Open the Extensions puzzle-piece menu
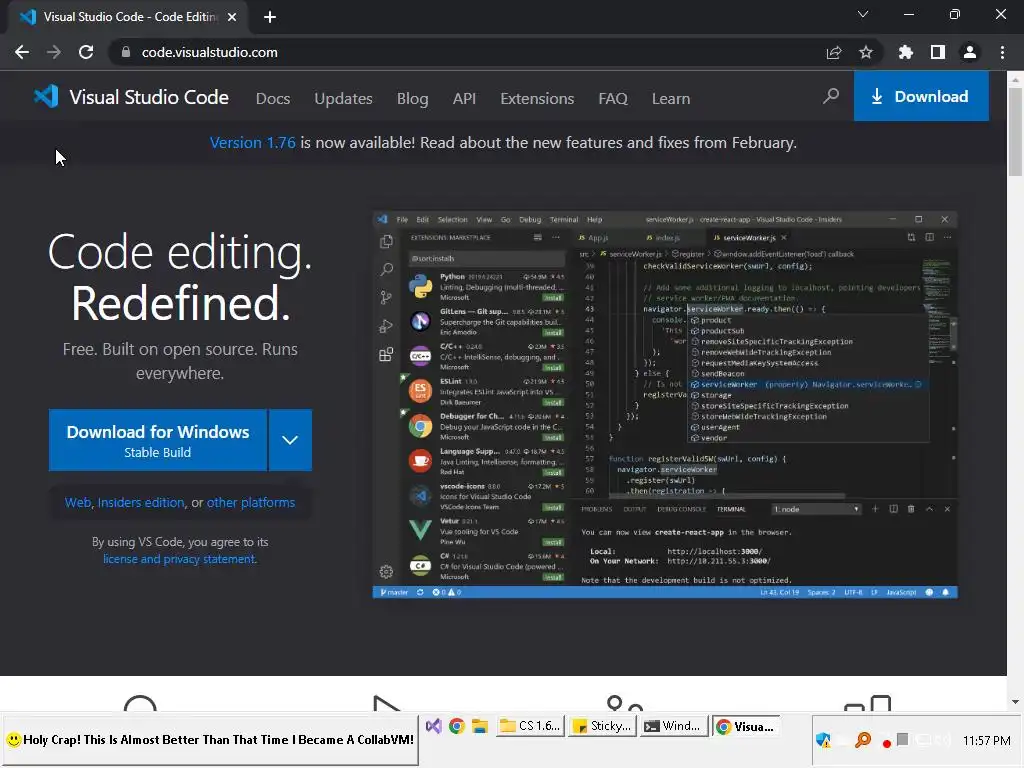 [x=906, y=52]
